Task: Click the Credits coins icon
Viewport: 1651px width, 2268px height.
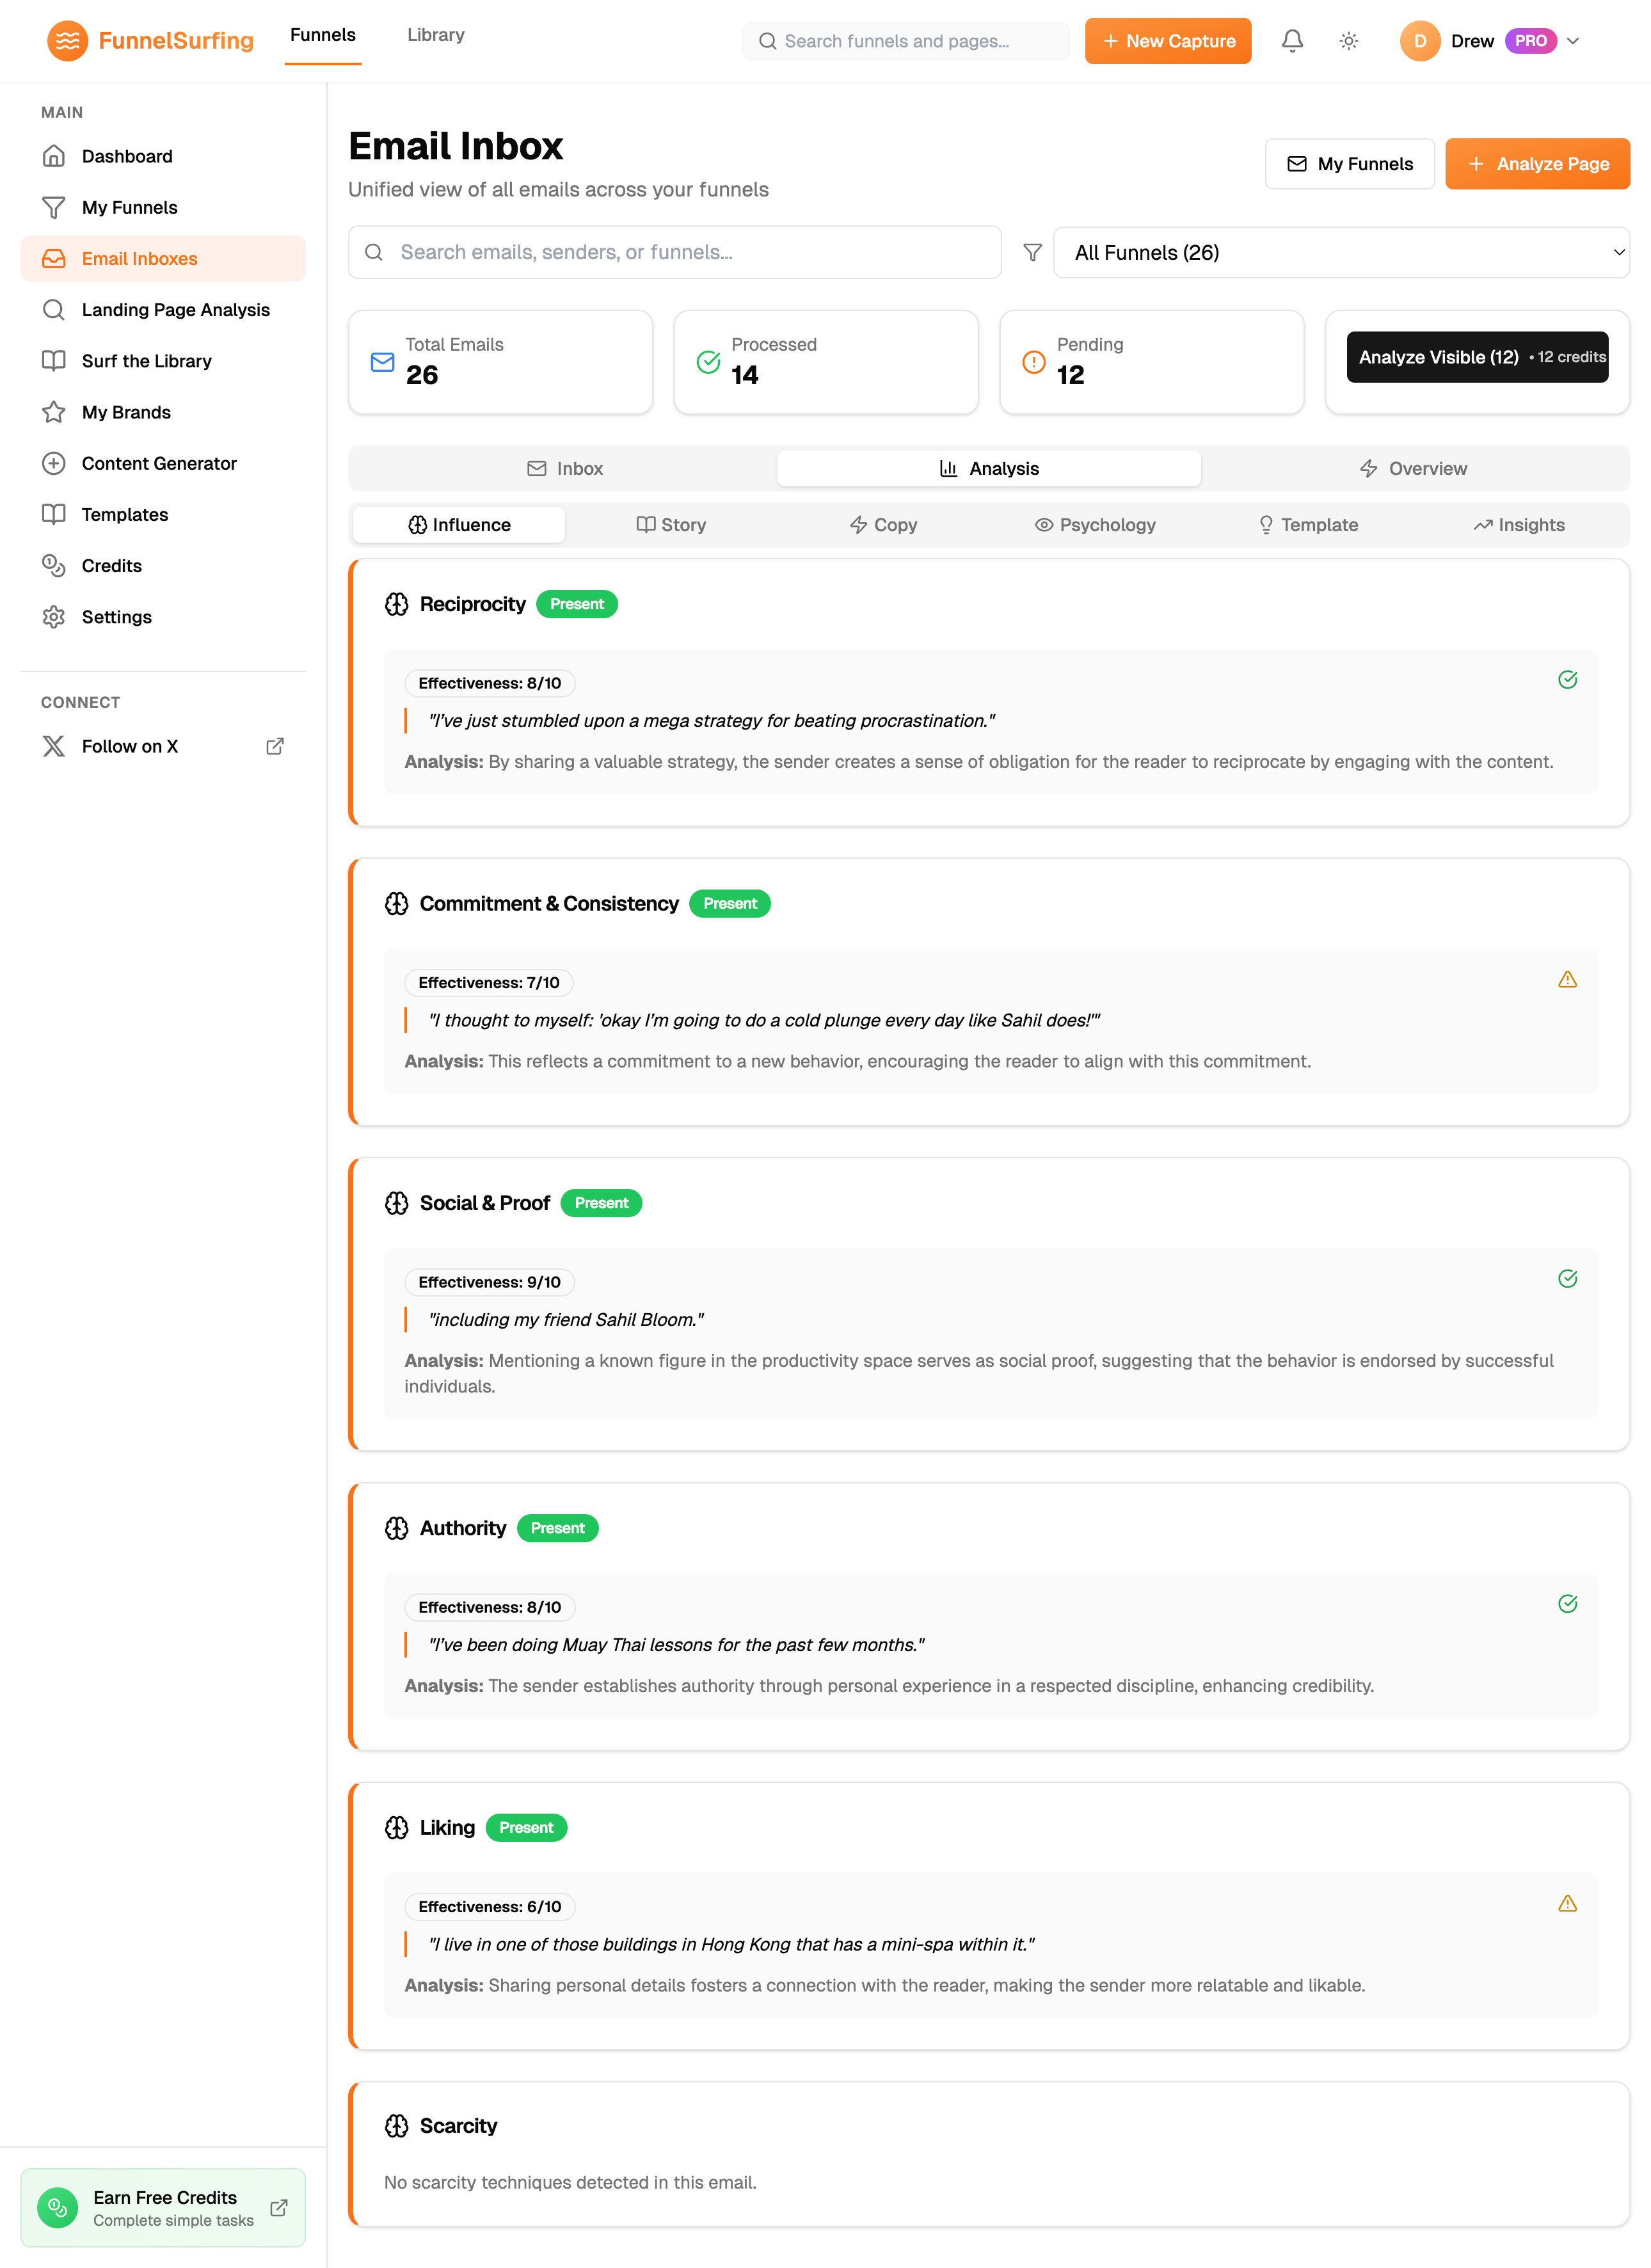Action: (54, 566)
